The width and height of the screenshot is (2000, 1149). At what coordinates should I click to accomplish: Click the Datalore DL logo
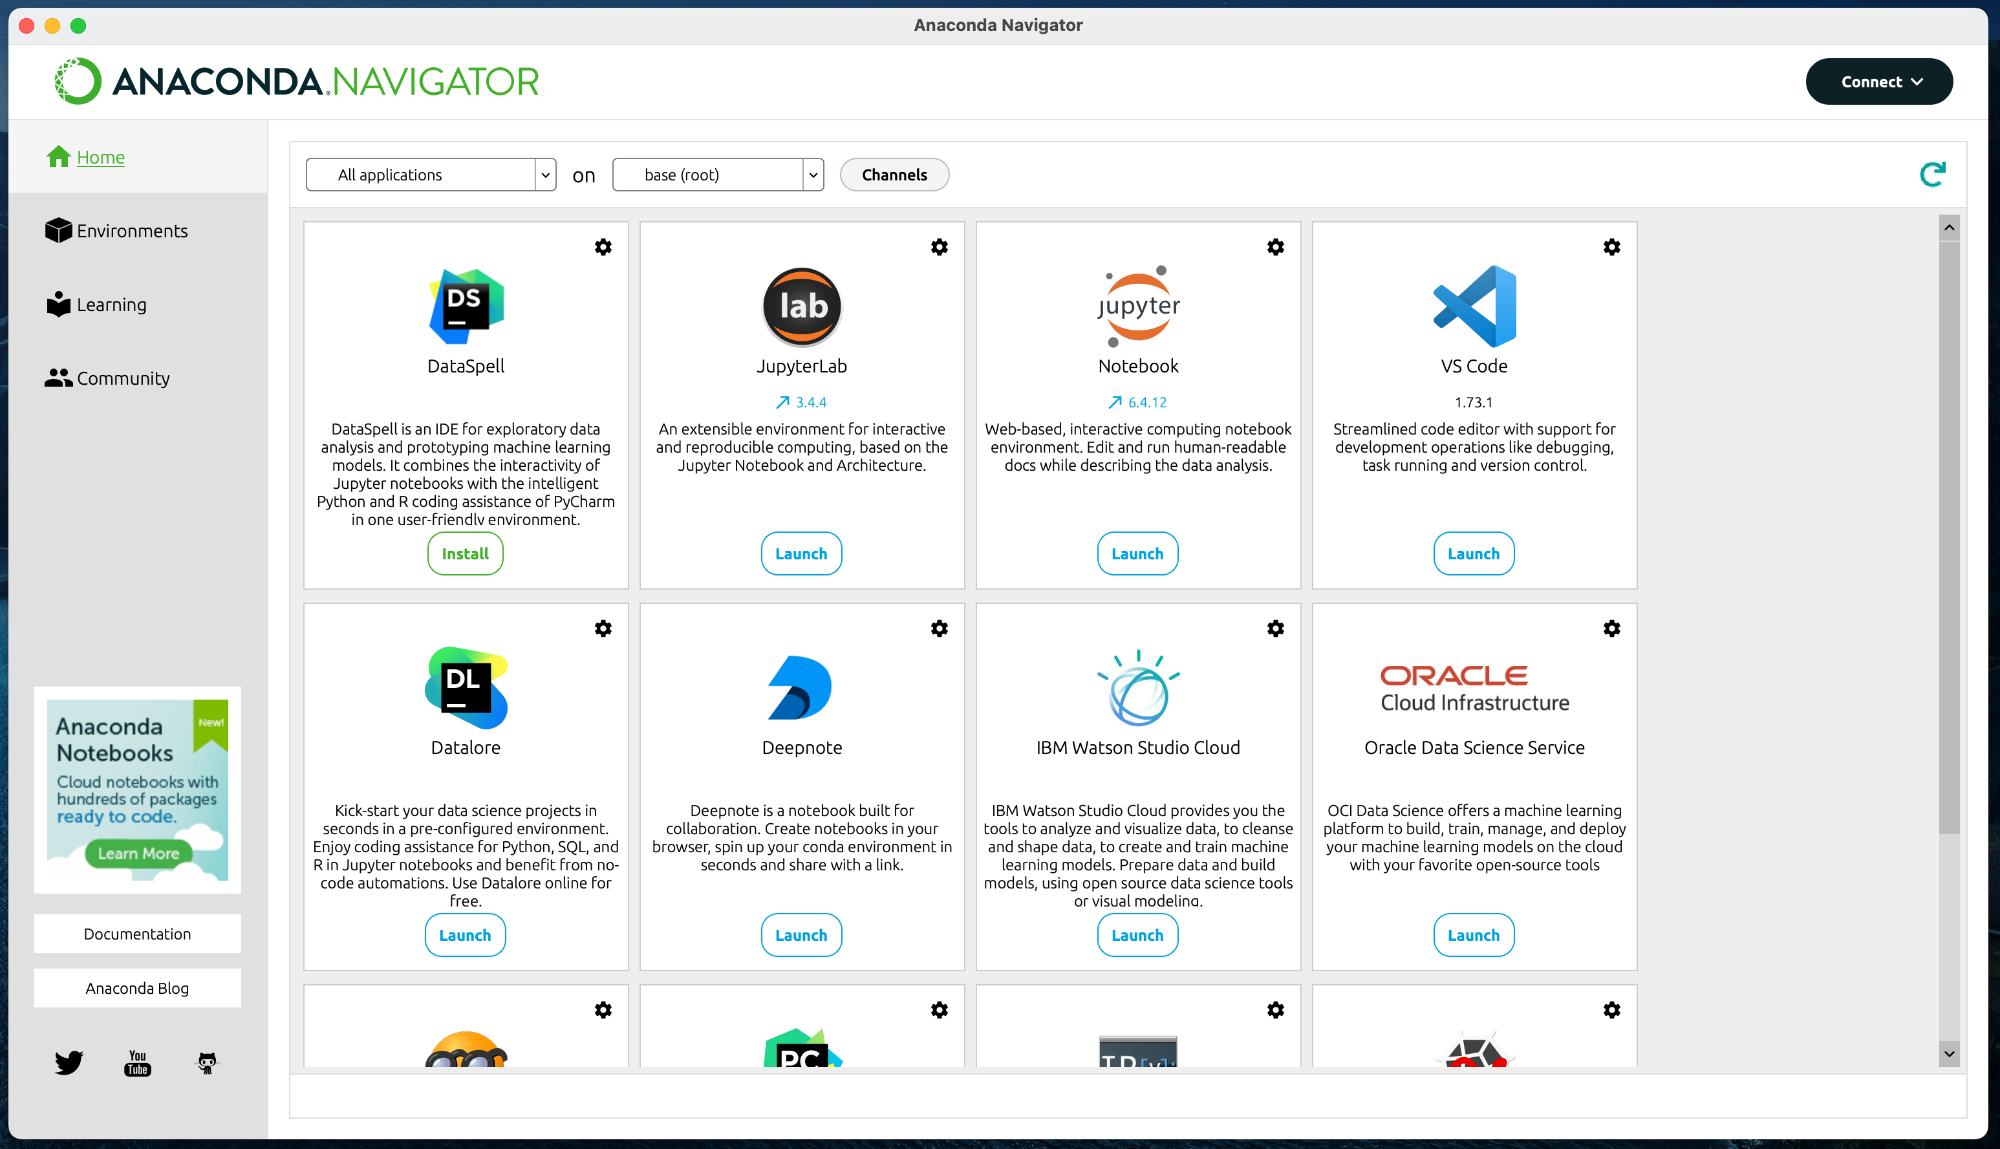(x=466, y=688)
